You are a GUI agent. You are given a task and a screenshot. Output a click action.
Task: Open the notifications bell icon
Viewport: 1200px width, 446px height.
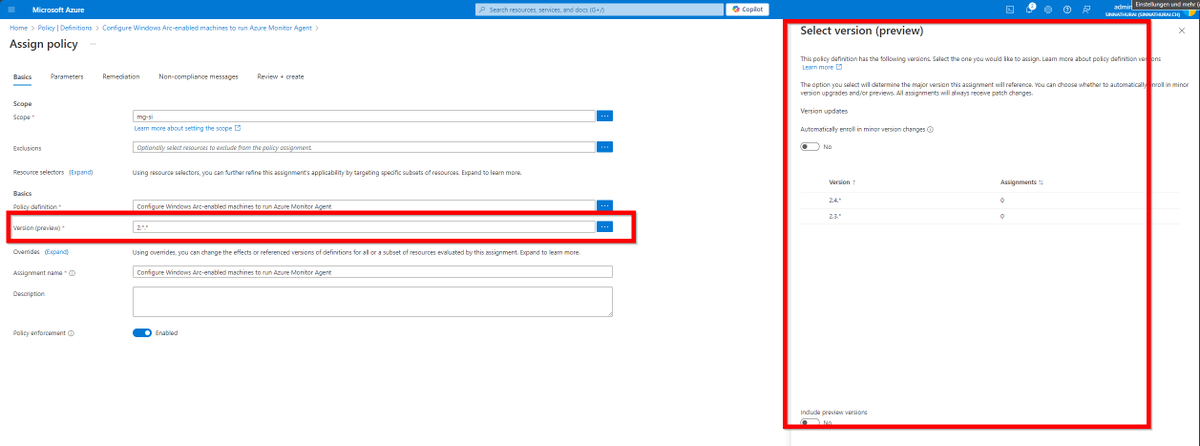[x=1029, y=9]
